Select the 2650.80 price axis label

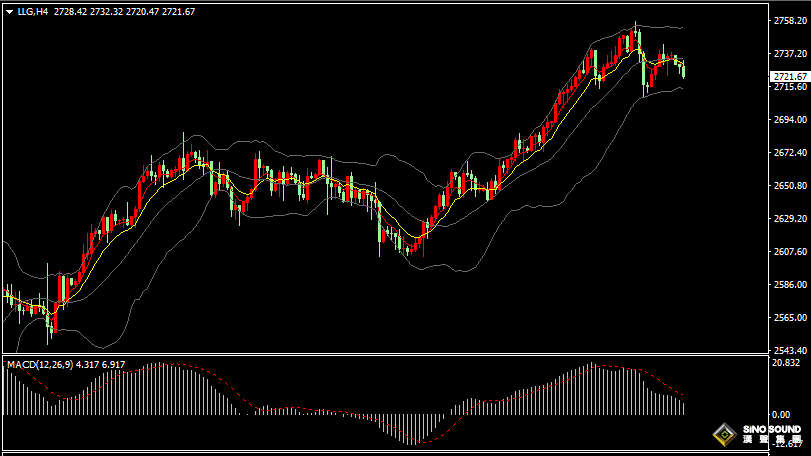(x=790, y=186)
